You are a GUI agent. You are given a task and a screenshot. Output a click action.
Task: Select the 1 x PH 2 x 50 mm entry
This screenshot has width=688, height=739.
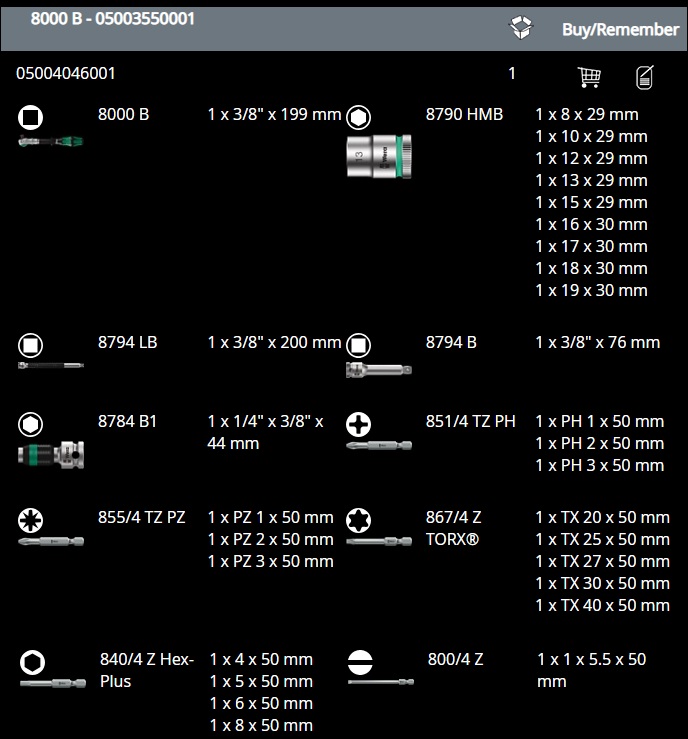(600, 443)
